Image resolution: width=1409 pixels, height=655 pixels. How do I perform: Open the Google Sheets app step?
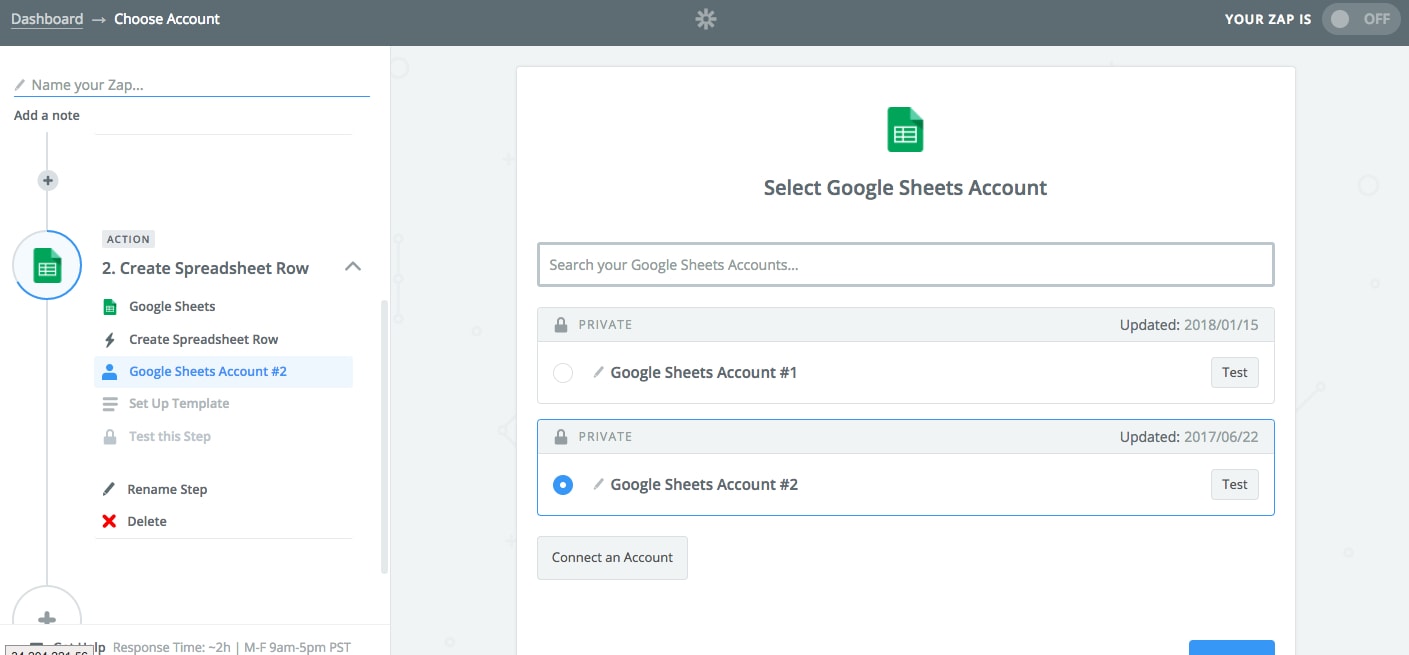click(172, 307)
